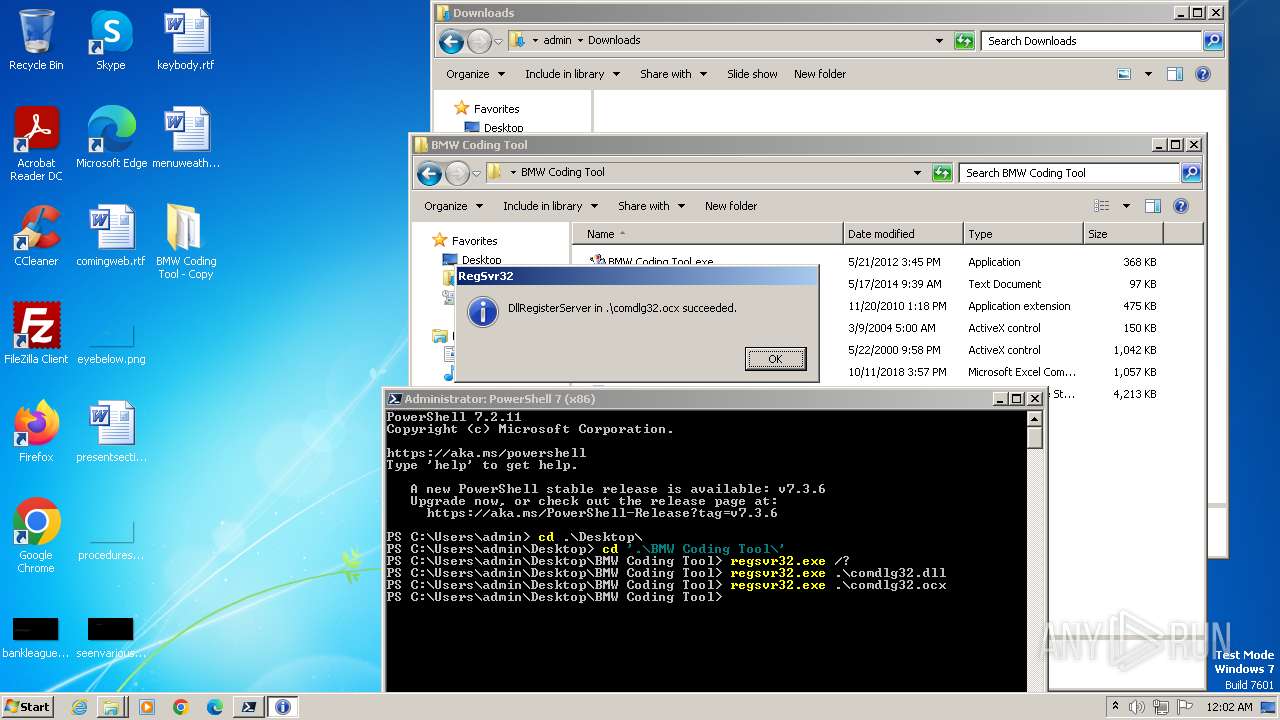
Task: Open Organize menu in BMW Coding Tool window
Action: (x=453, y=206)
